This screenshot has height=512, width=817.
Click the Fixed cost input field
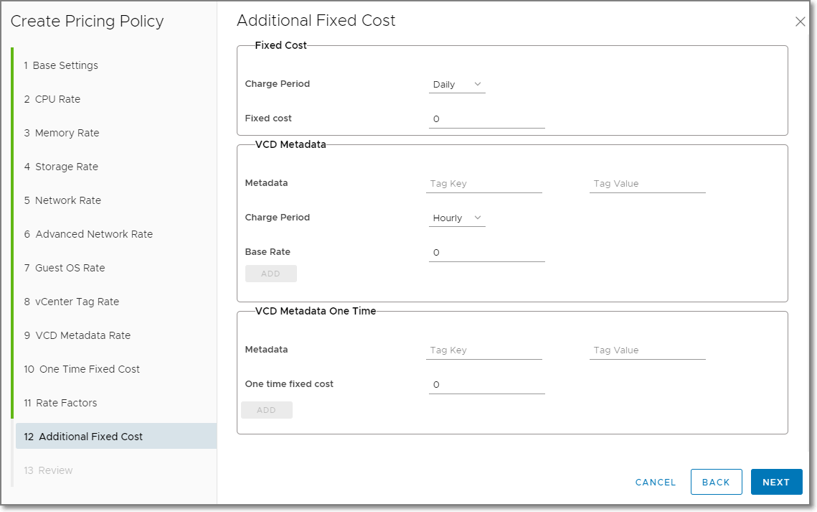pyautogui.click(x=486, y=119)
